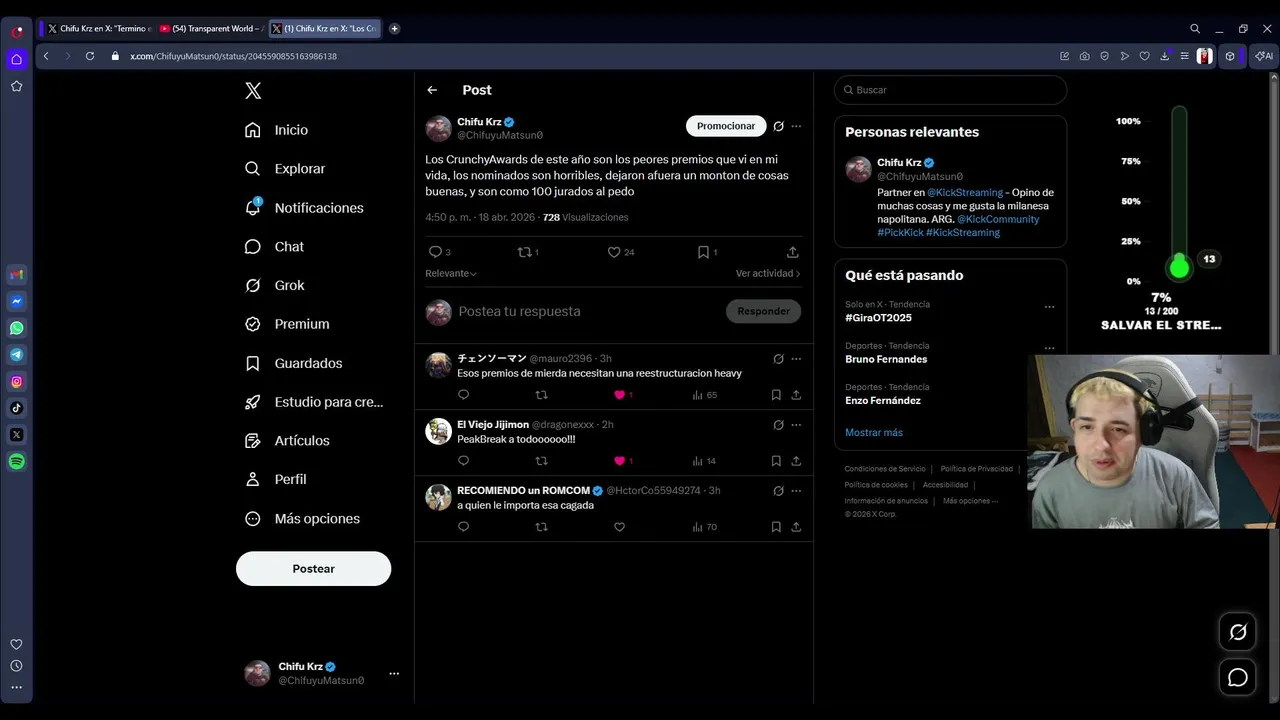Click the repost icon on main post
The width and height of the screenshot is (1280, 720).
tap(524, 252)
